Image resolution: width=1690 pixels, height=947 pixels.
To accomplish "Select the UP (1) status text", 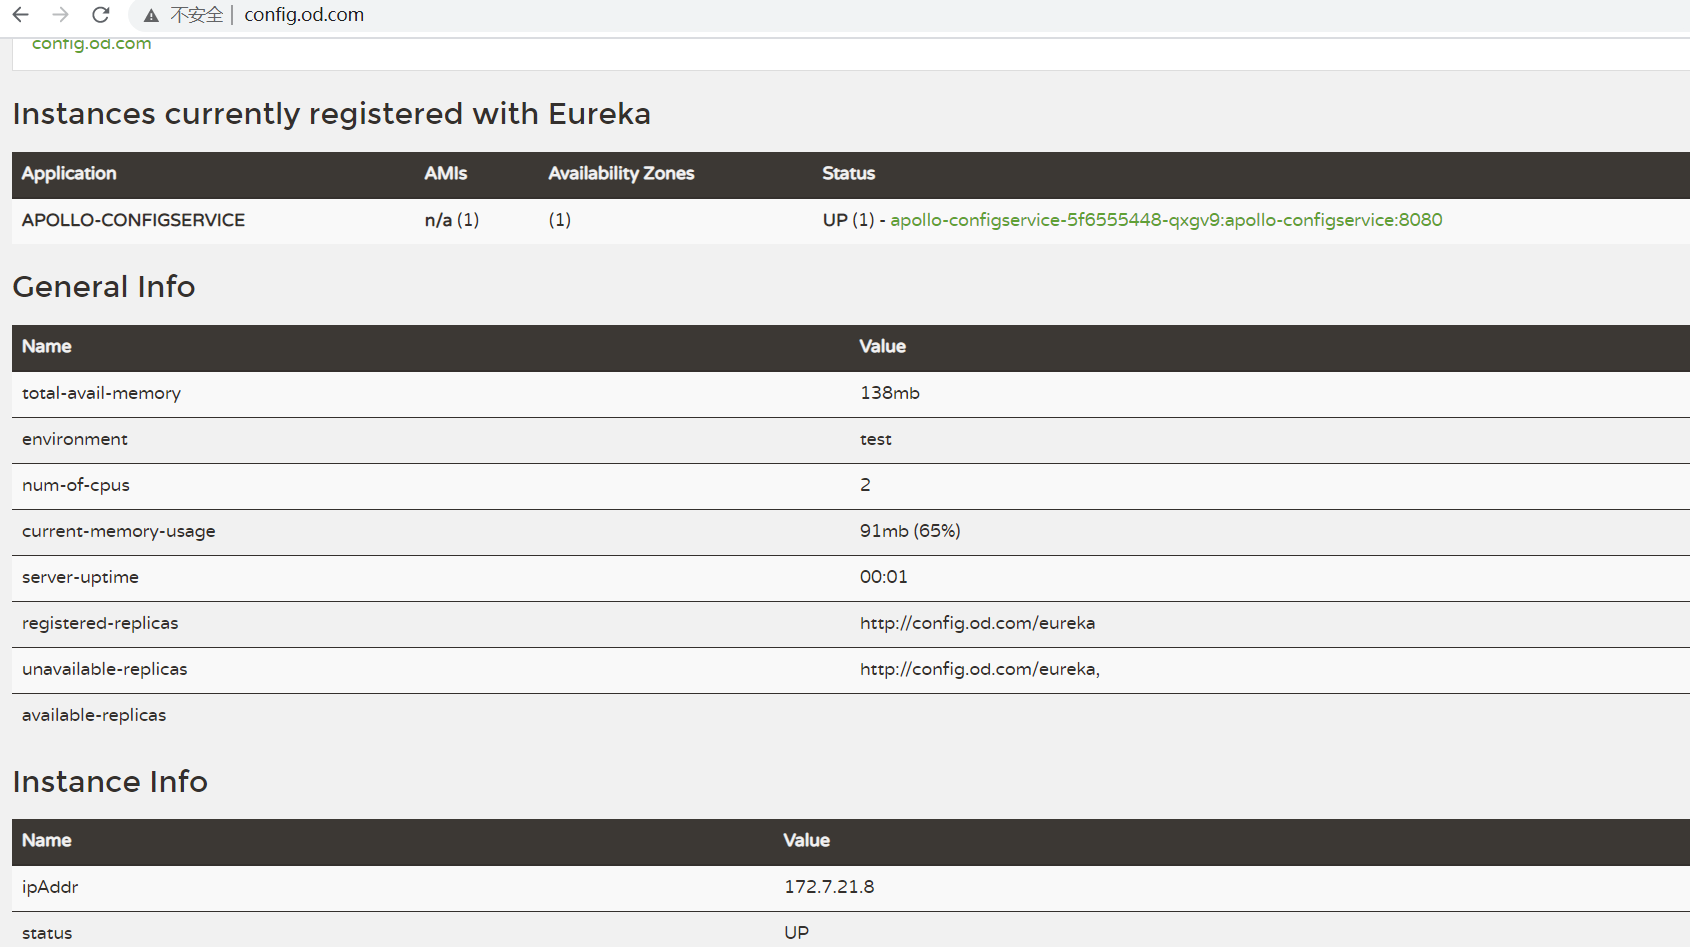I will pos(848,220).
